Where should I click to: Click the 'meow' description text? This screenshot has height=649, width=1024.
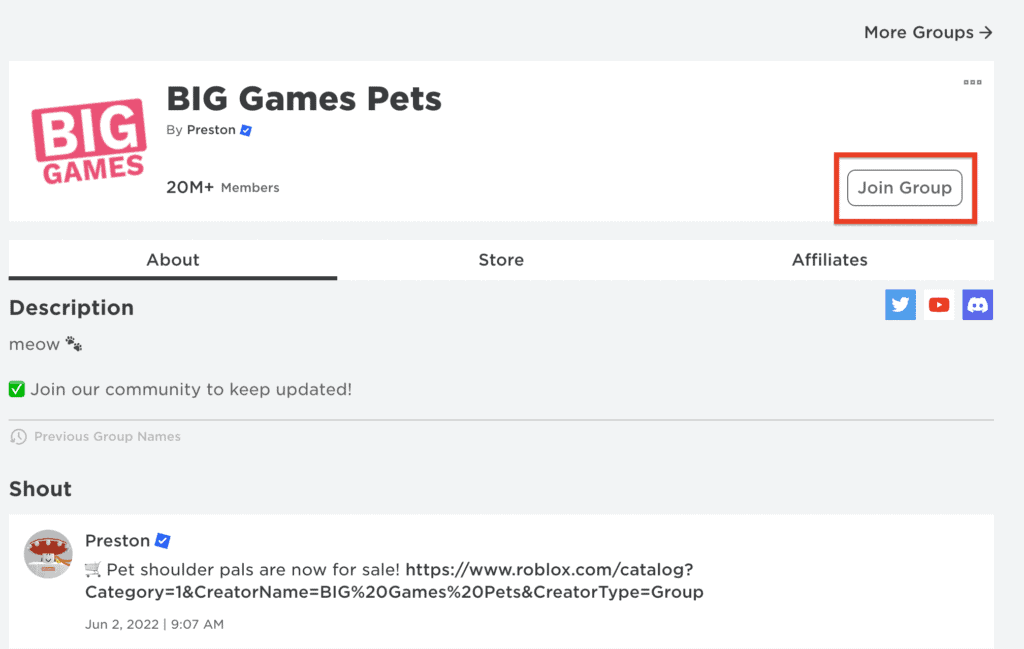(x=34, y=344)
